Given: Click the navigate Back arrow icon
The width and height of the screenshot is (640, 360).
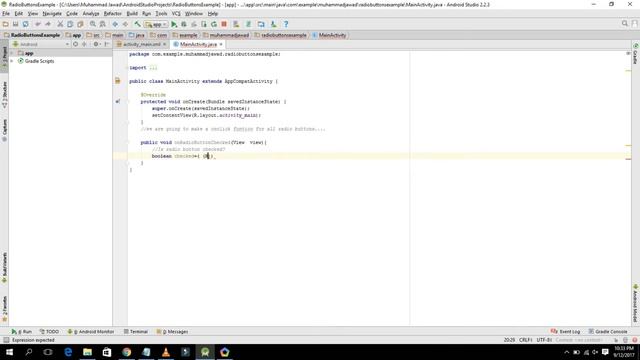Looking at the screenshot, I should (116, 24).
